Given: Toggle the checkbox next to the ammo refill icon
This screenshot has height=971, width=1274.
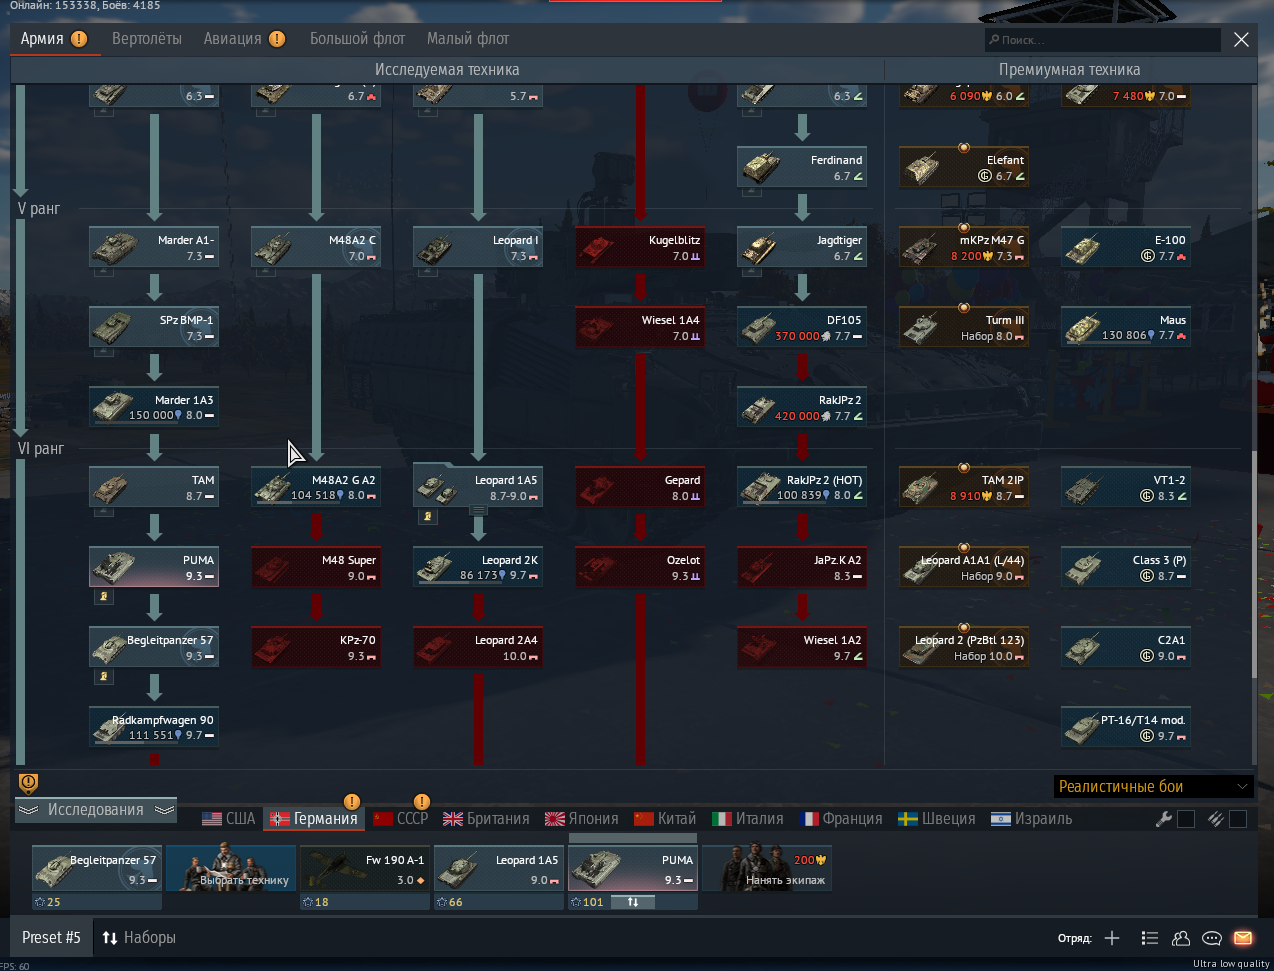Looking at the screenshot, I should pyautogui.click(x=1238, y=819).
